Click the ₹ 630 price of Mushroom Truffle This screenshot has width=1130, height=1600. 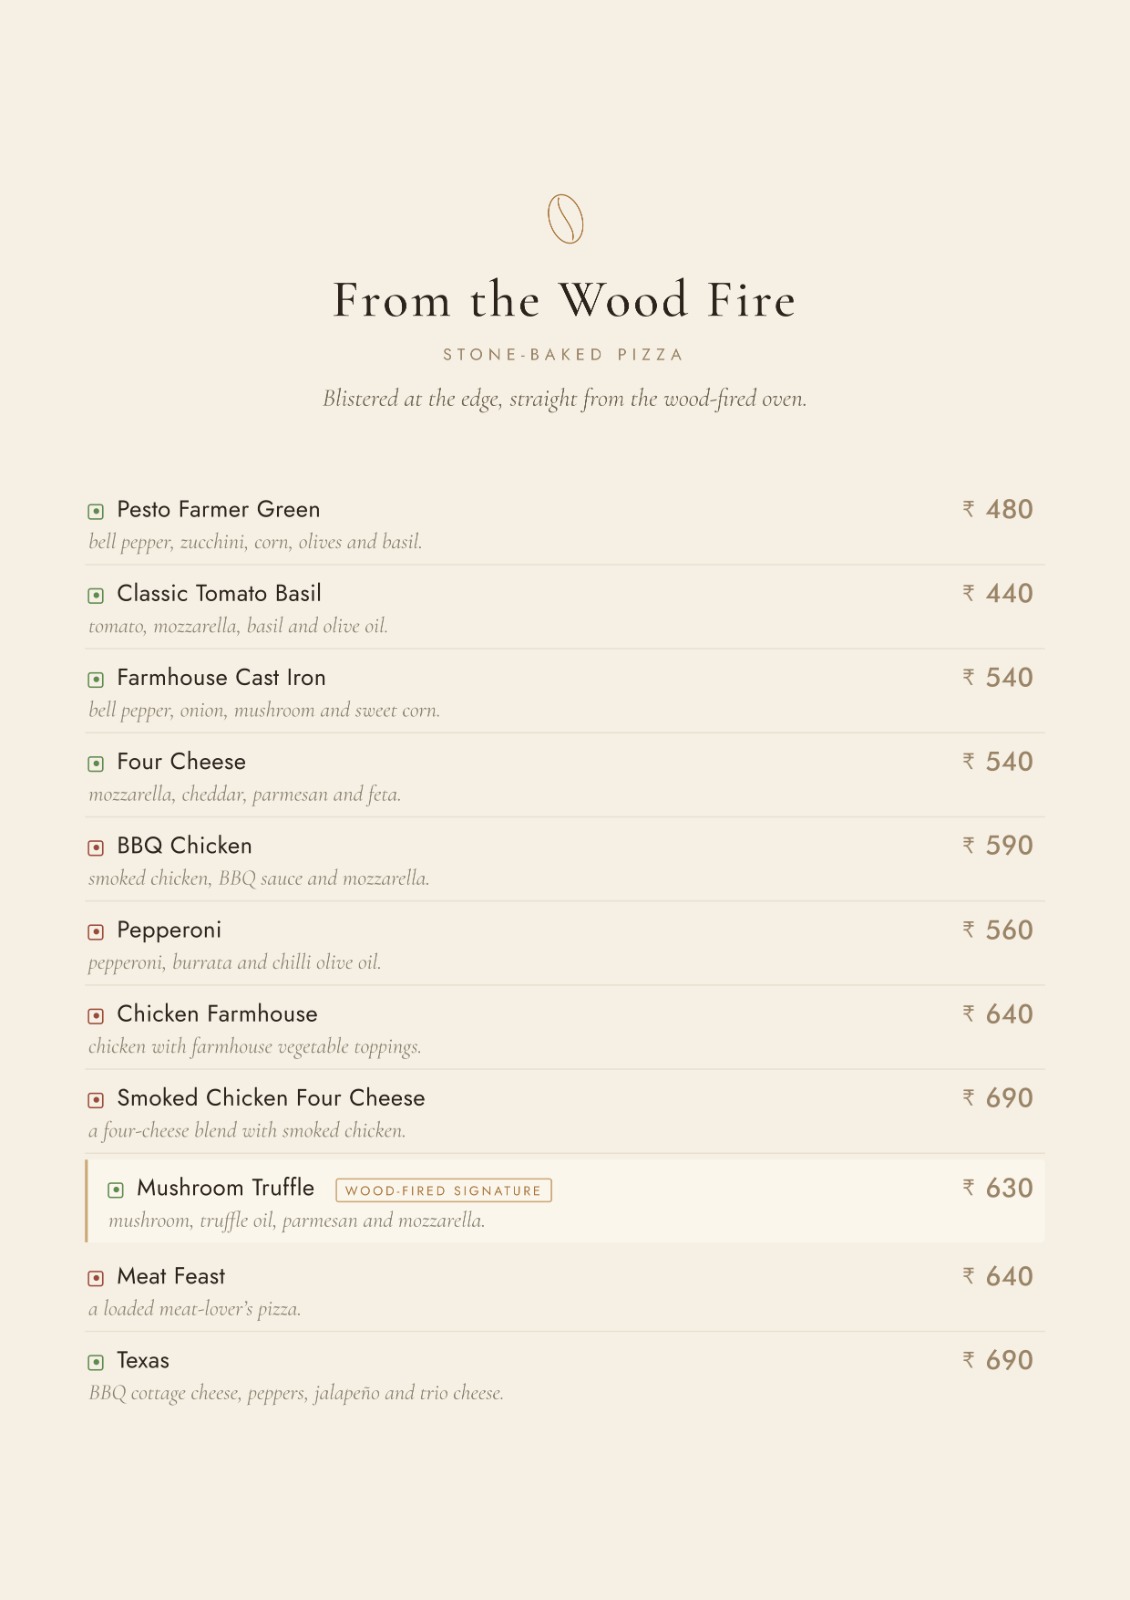[x=998, y=1188]
